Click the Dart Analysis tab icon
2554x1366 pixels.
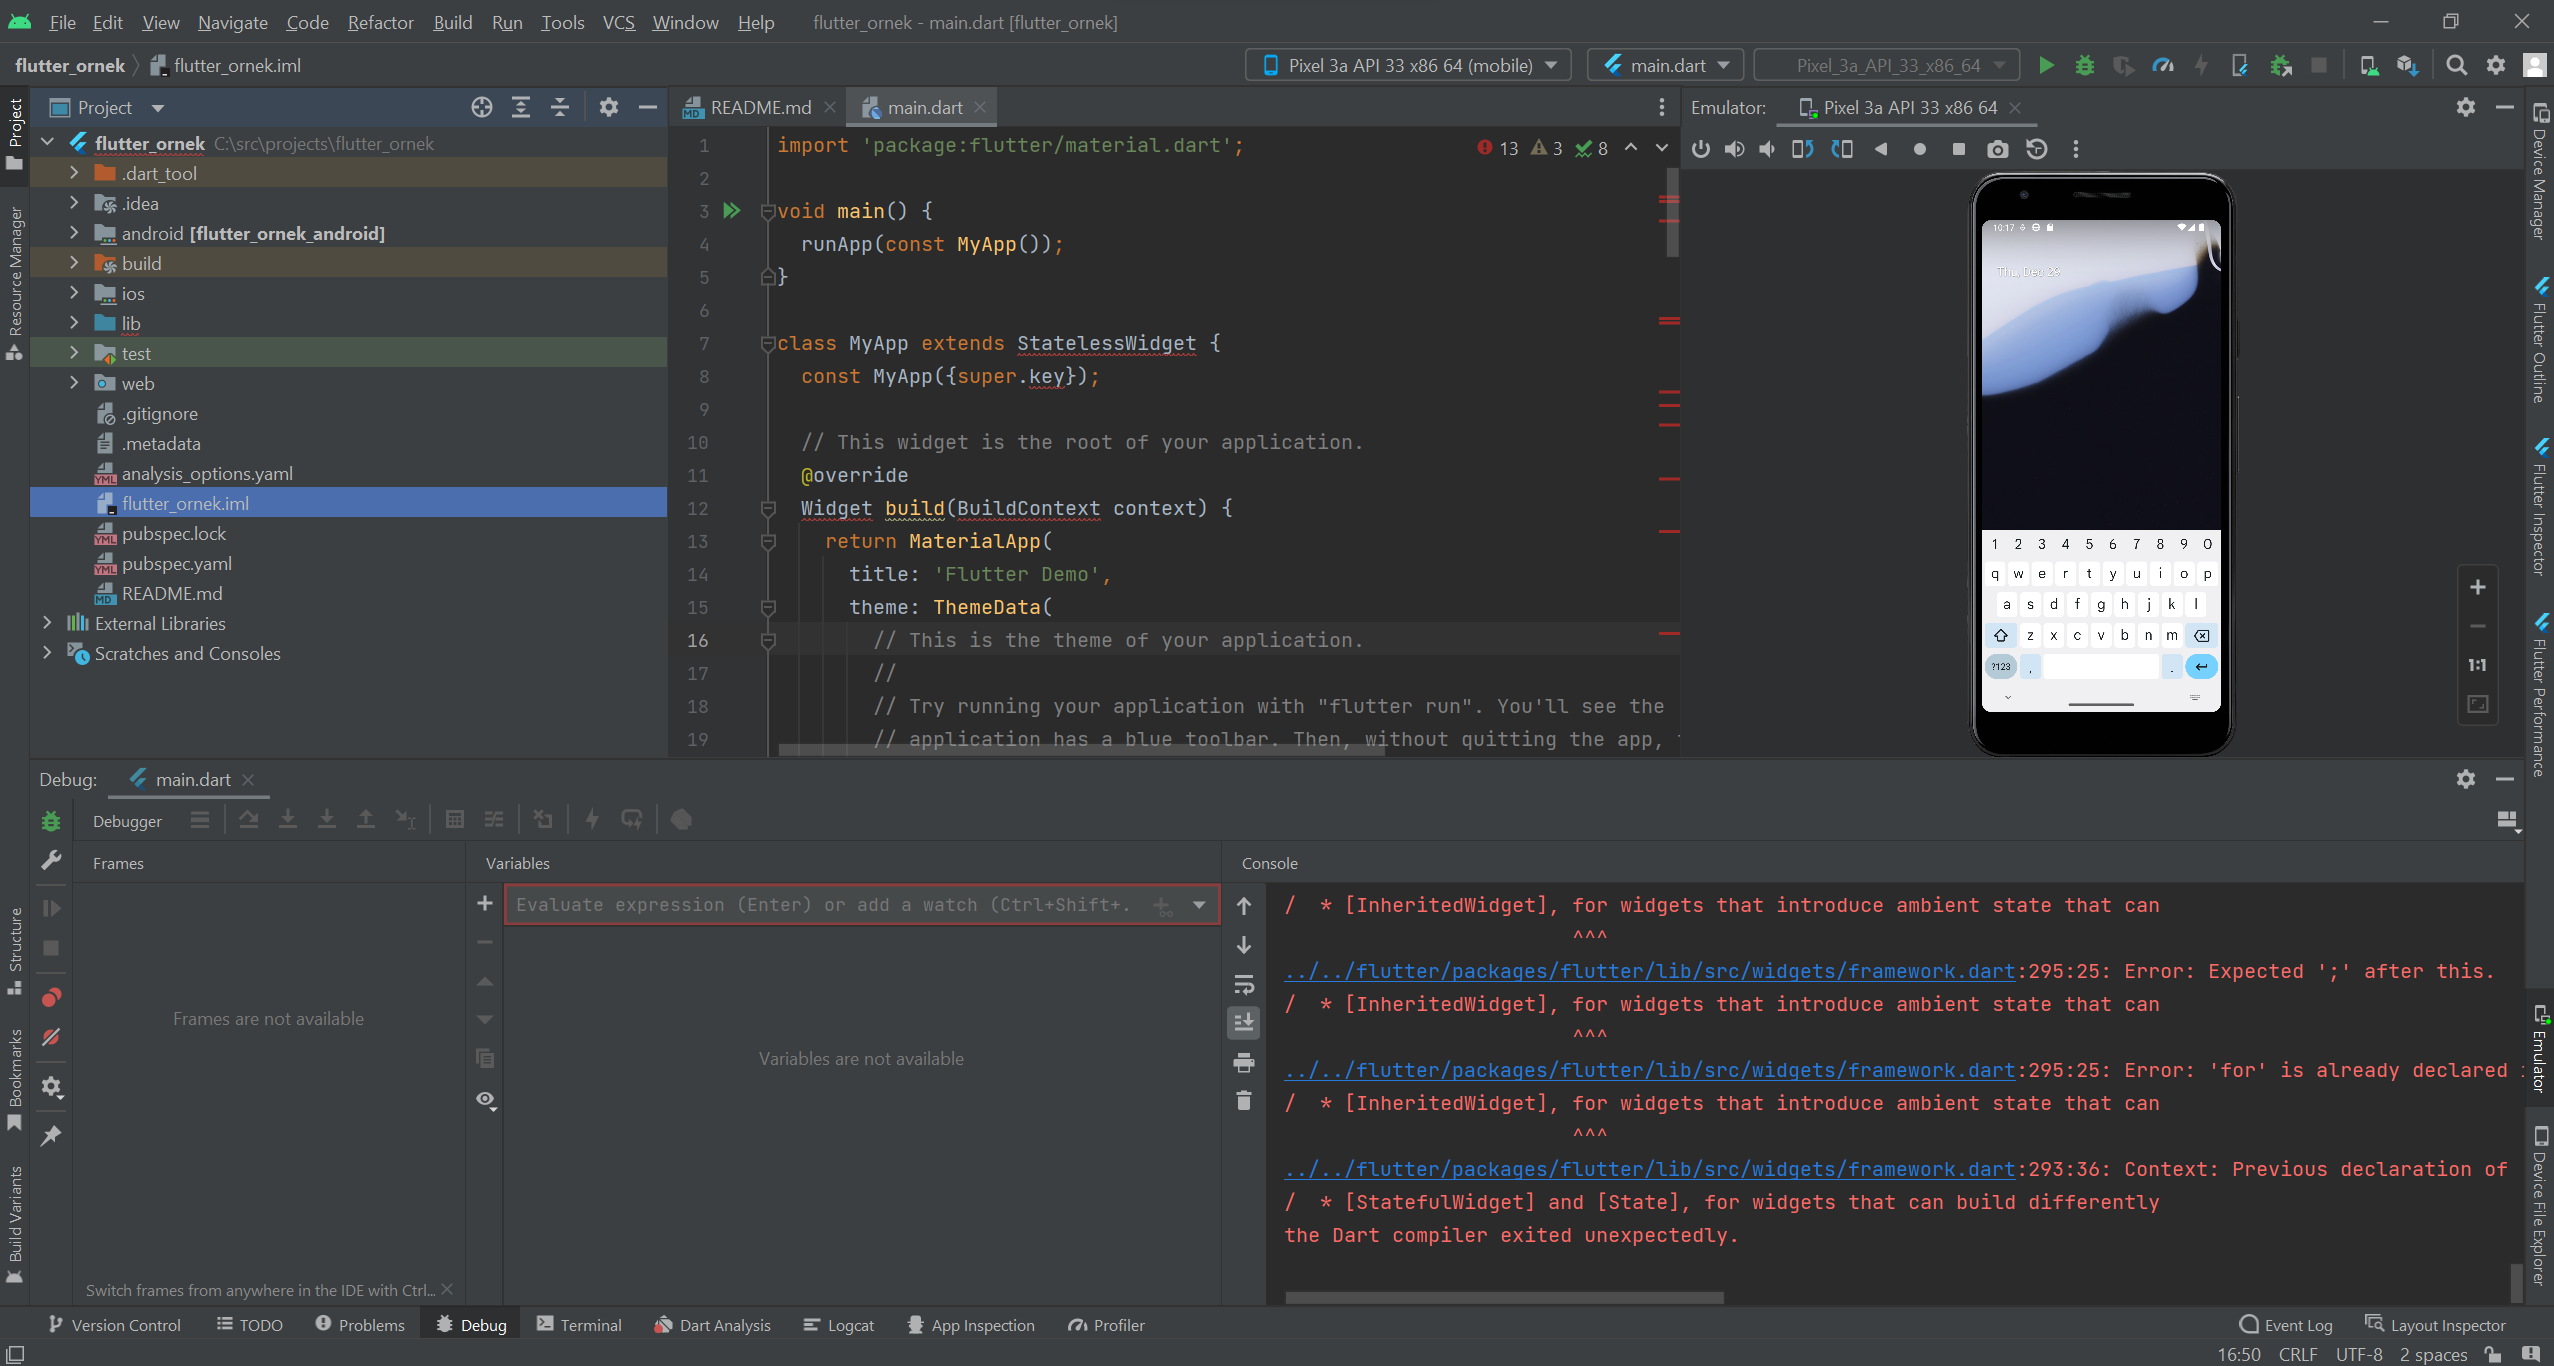pyautogui.click(x=664, y=1324)
